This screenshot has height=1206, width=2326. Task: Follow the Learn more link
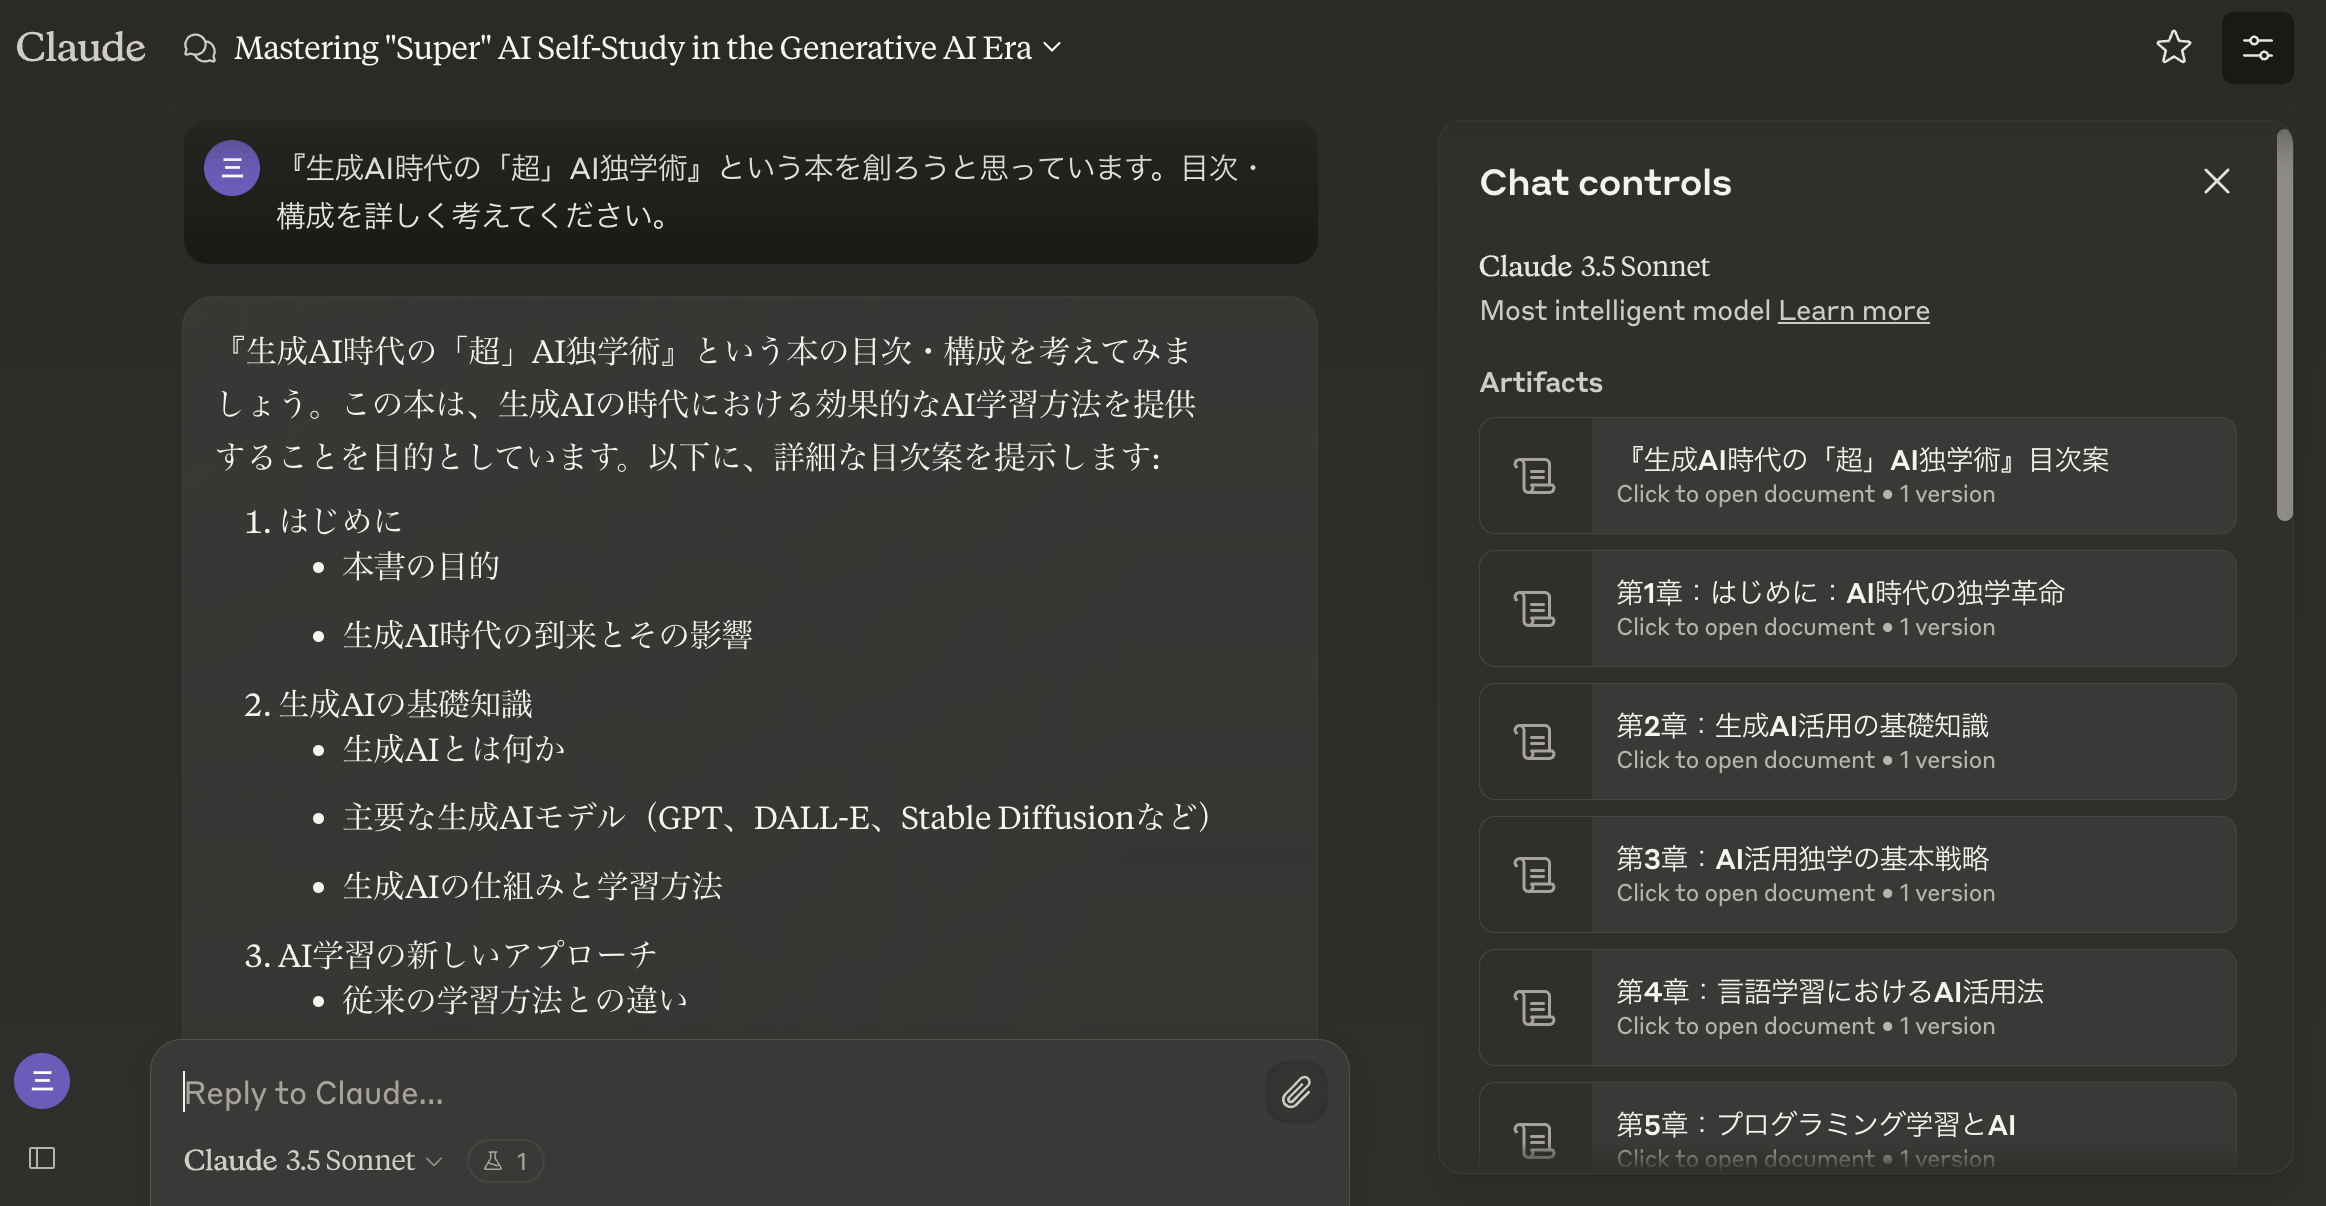coord(1853,311)
